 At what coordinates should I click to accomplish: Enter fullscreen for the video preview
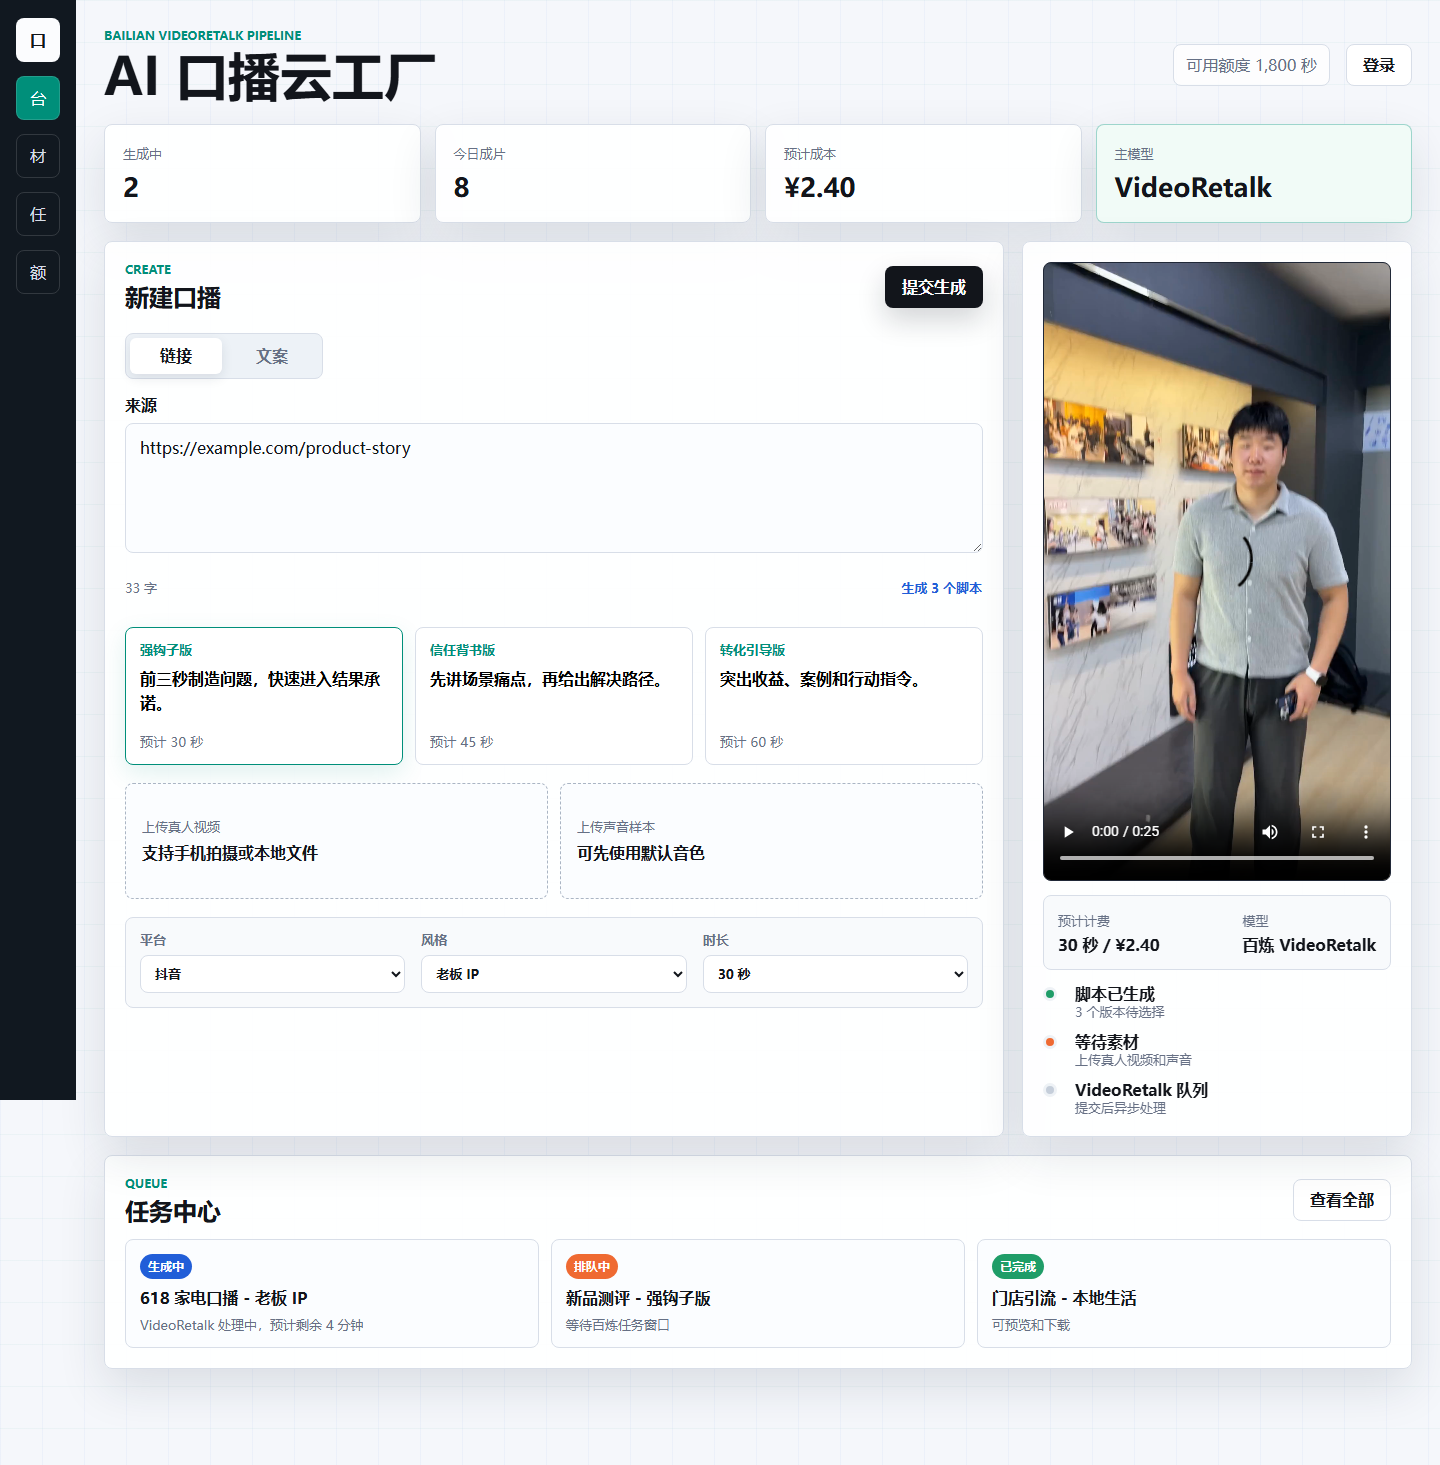coord(1318,831)
